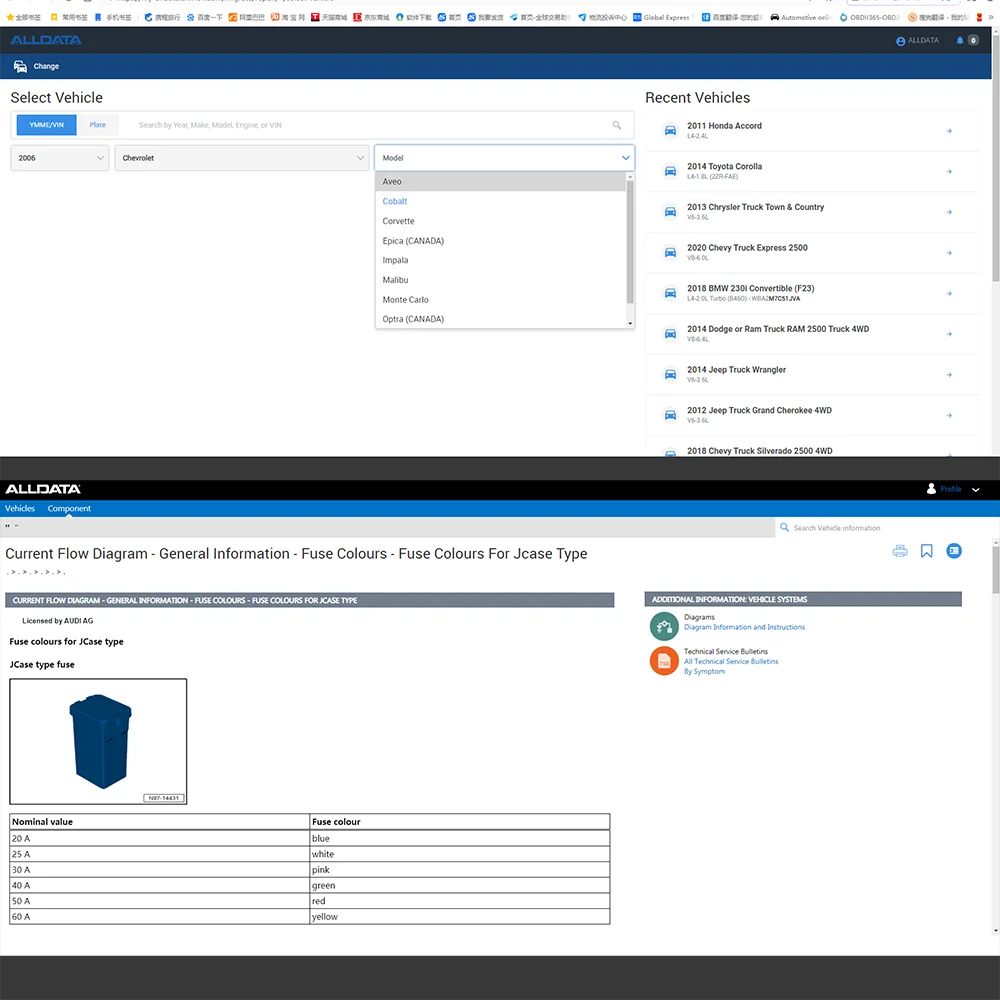This screenshot has width=1000, height=1000.
Task: Choose Aveo from model list
Action: pyautogui.click(x=501, y=182)
